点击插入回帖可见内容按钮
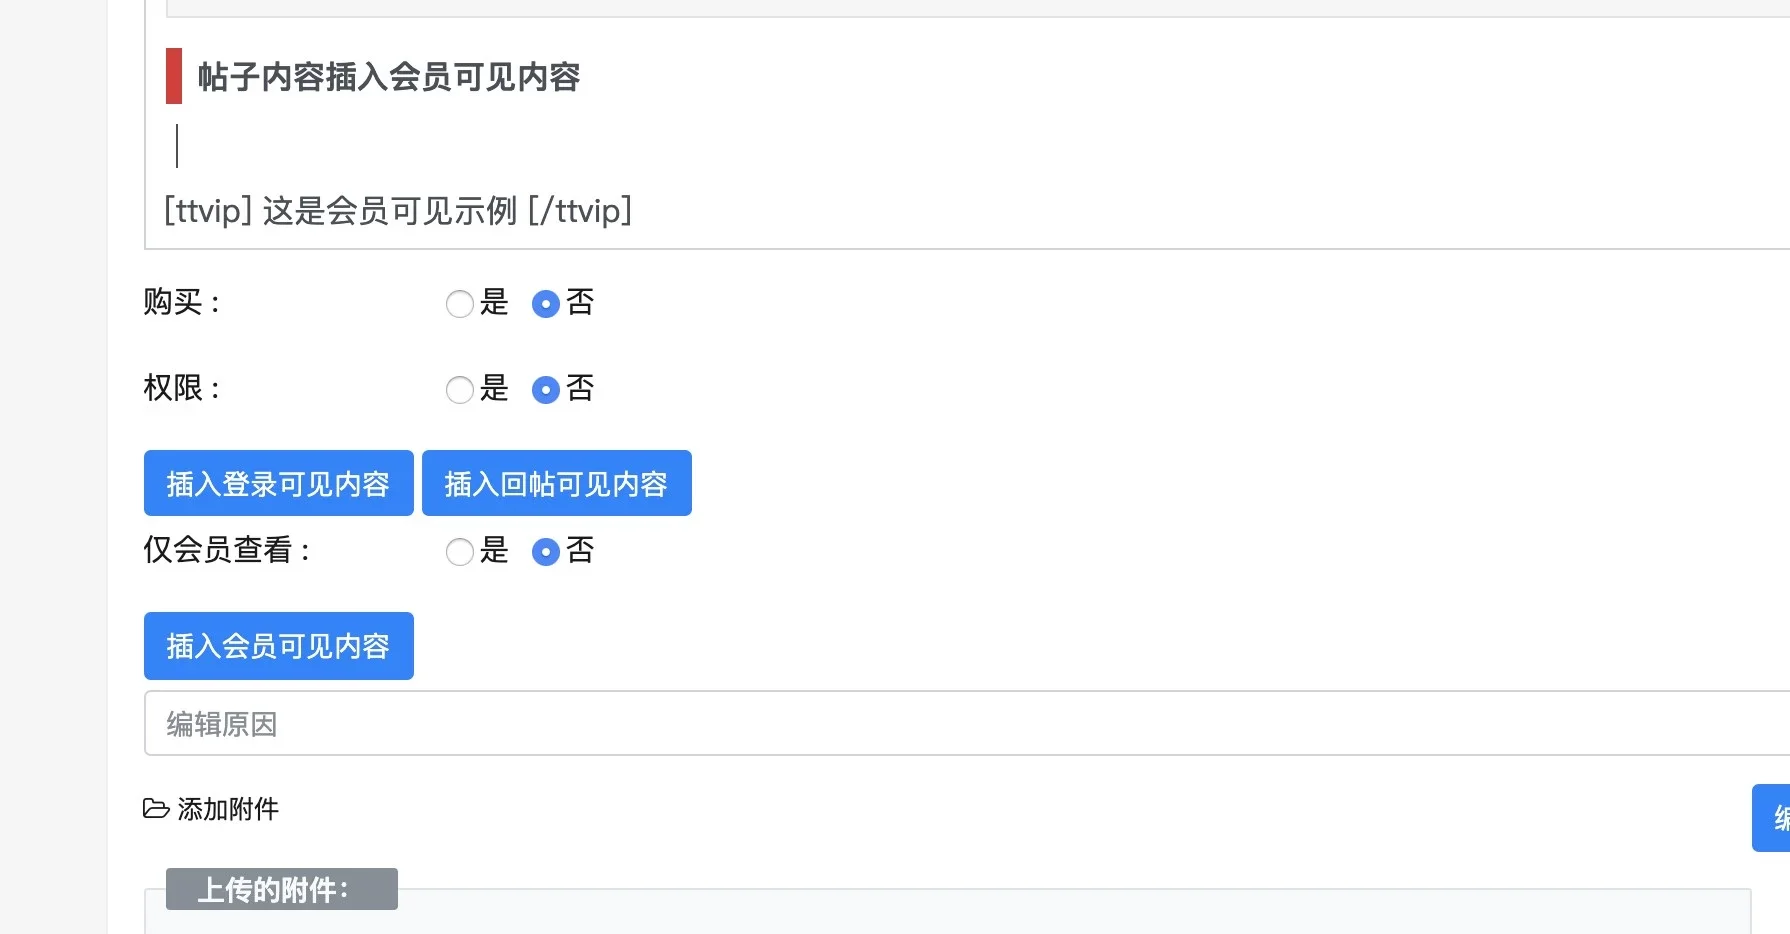Image resolution: width=1790 pixels, height=934 pixels. tap(557, 483)
